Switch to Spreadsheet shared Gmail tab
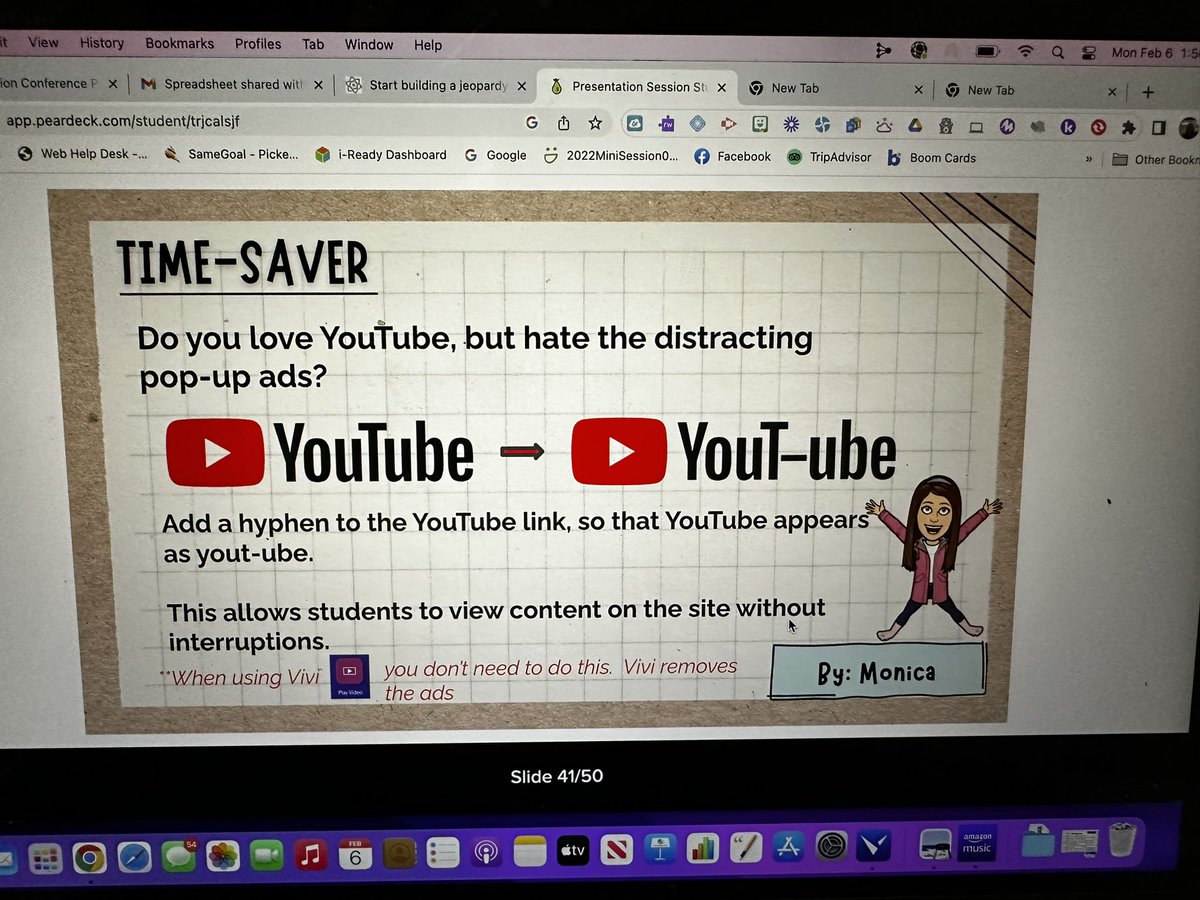The width and height of the screenshot is (1200, 900). (x=231, y=84)
